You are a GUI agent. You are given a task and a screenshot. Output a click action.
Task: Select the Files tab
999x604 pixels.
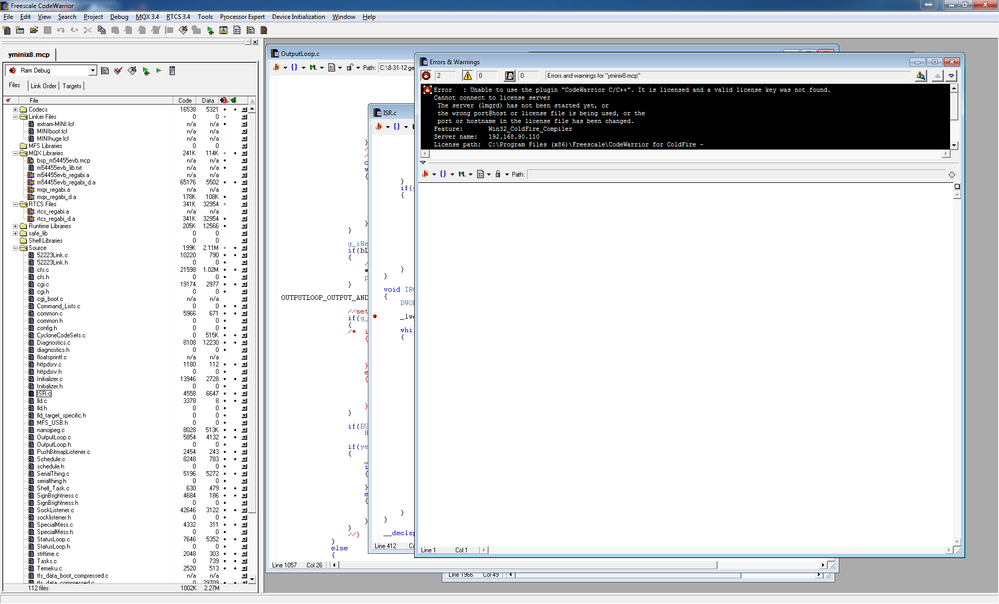coord(14,85)
